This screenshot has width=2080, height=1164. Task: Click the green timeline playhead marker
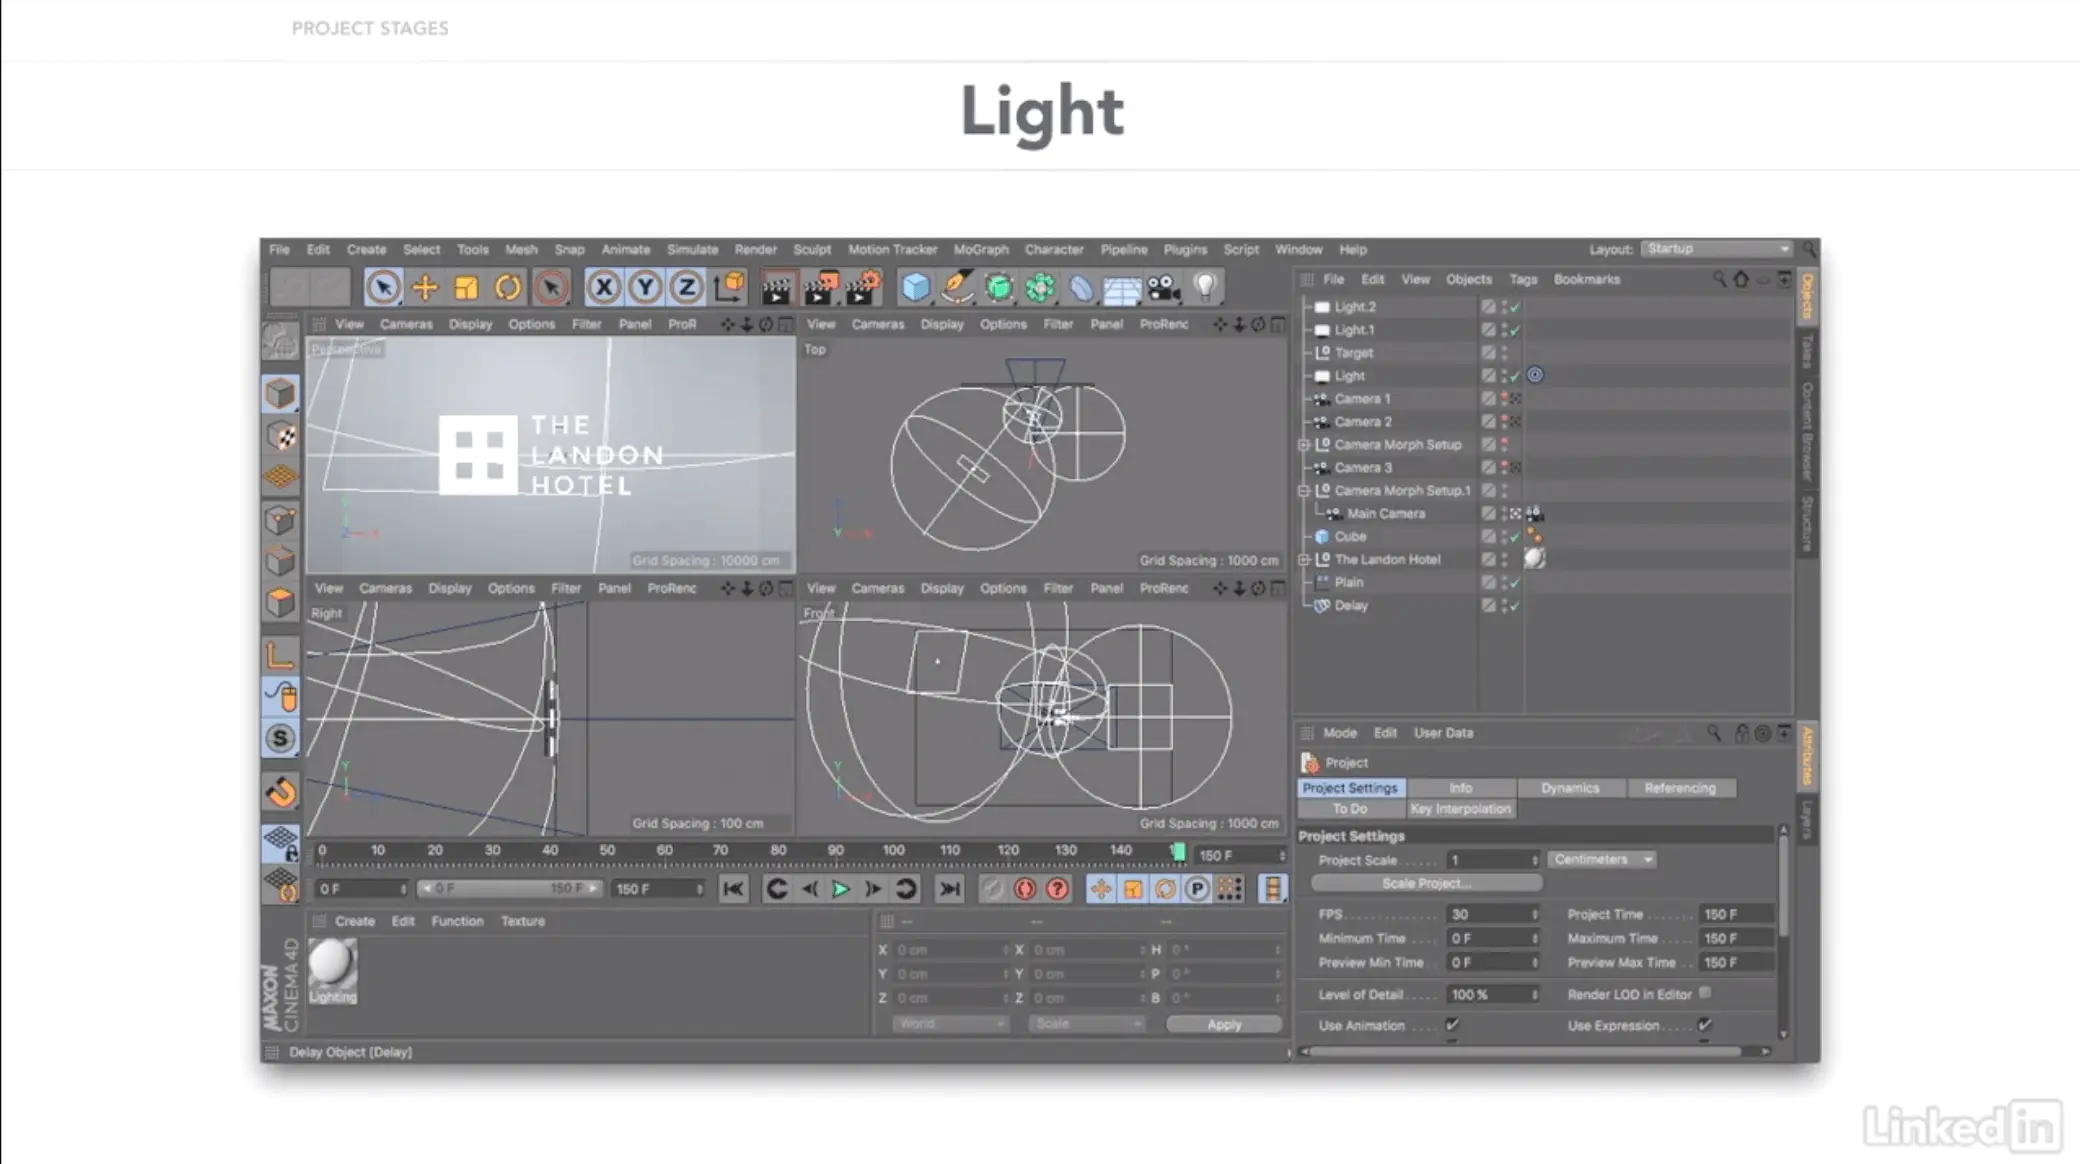[1179, 852]
